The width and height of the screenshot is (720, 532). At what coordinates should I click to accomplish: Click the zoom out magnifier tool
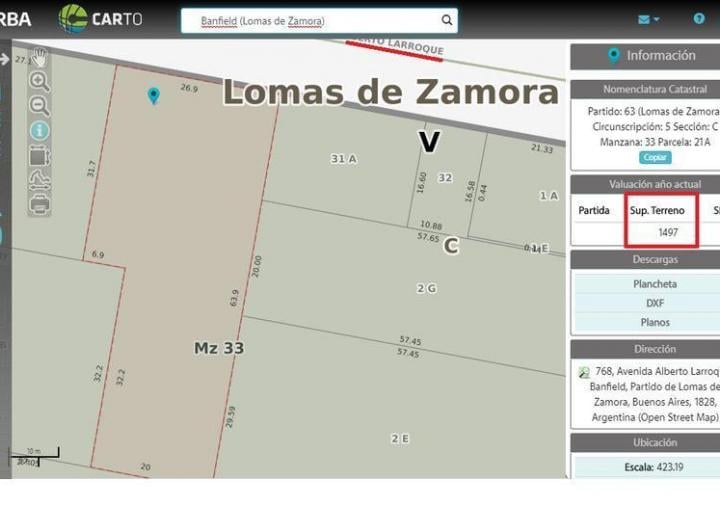tap(39, 106)
